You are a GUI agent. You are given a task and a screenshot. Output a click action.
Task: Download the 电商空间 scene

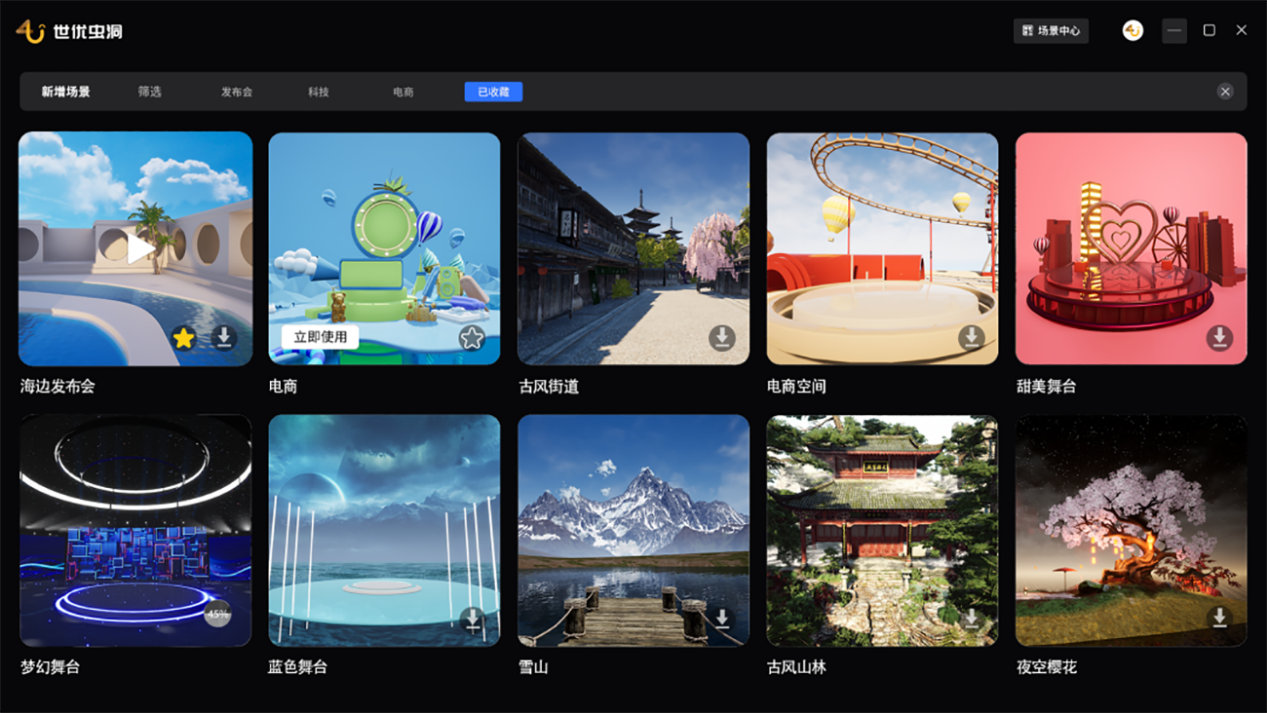(x=971, y=338)
